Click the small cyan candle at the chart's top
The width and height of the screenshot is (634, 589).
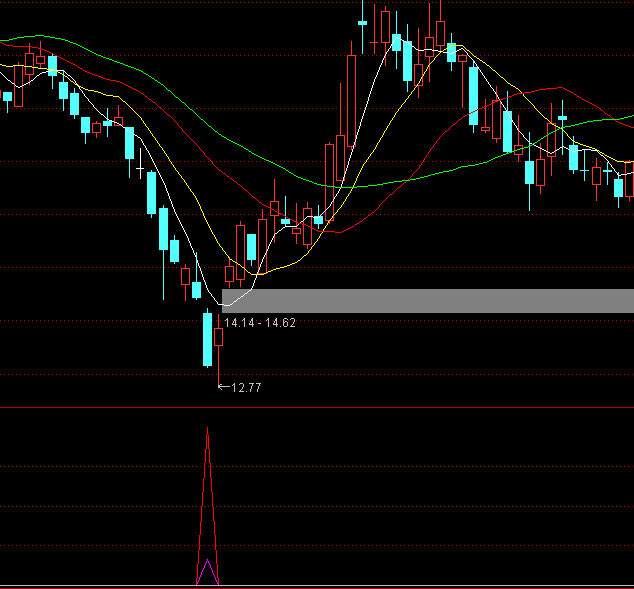(361, 21)
